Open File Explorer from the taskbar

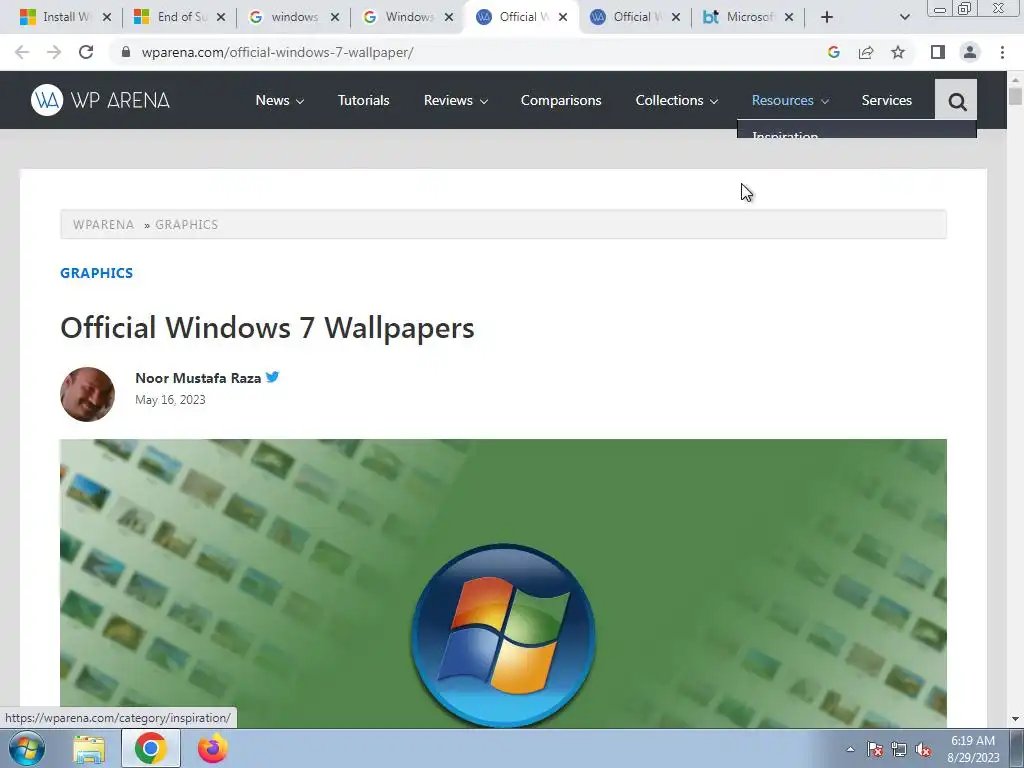[89, 749]
